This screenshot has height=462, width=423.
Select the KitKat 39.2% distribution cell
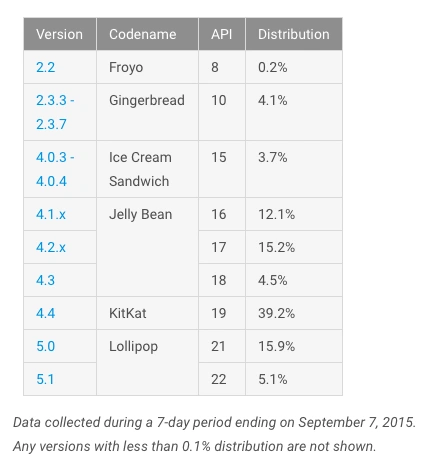tap(294, 313)
